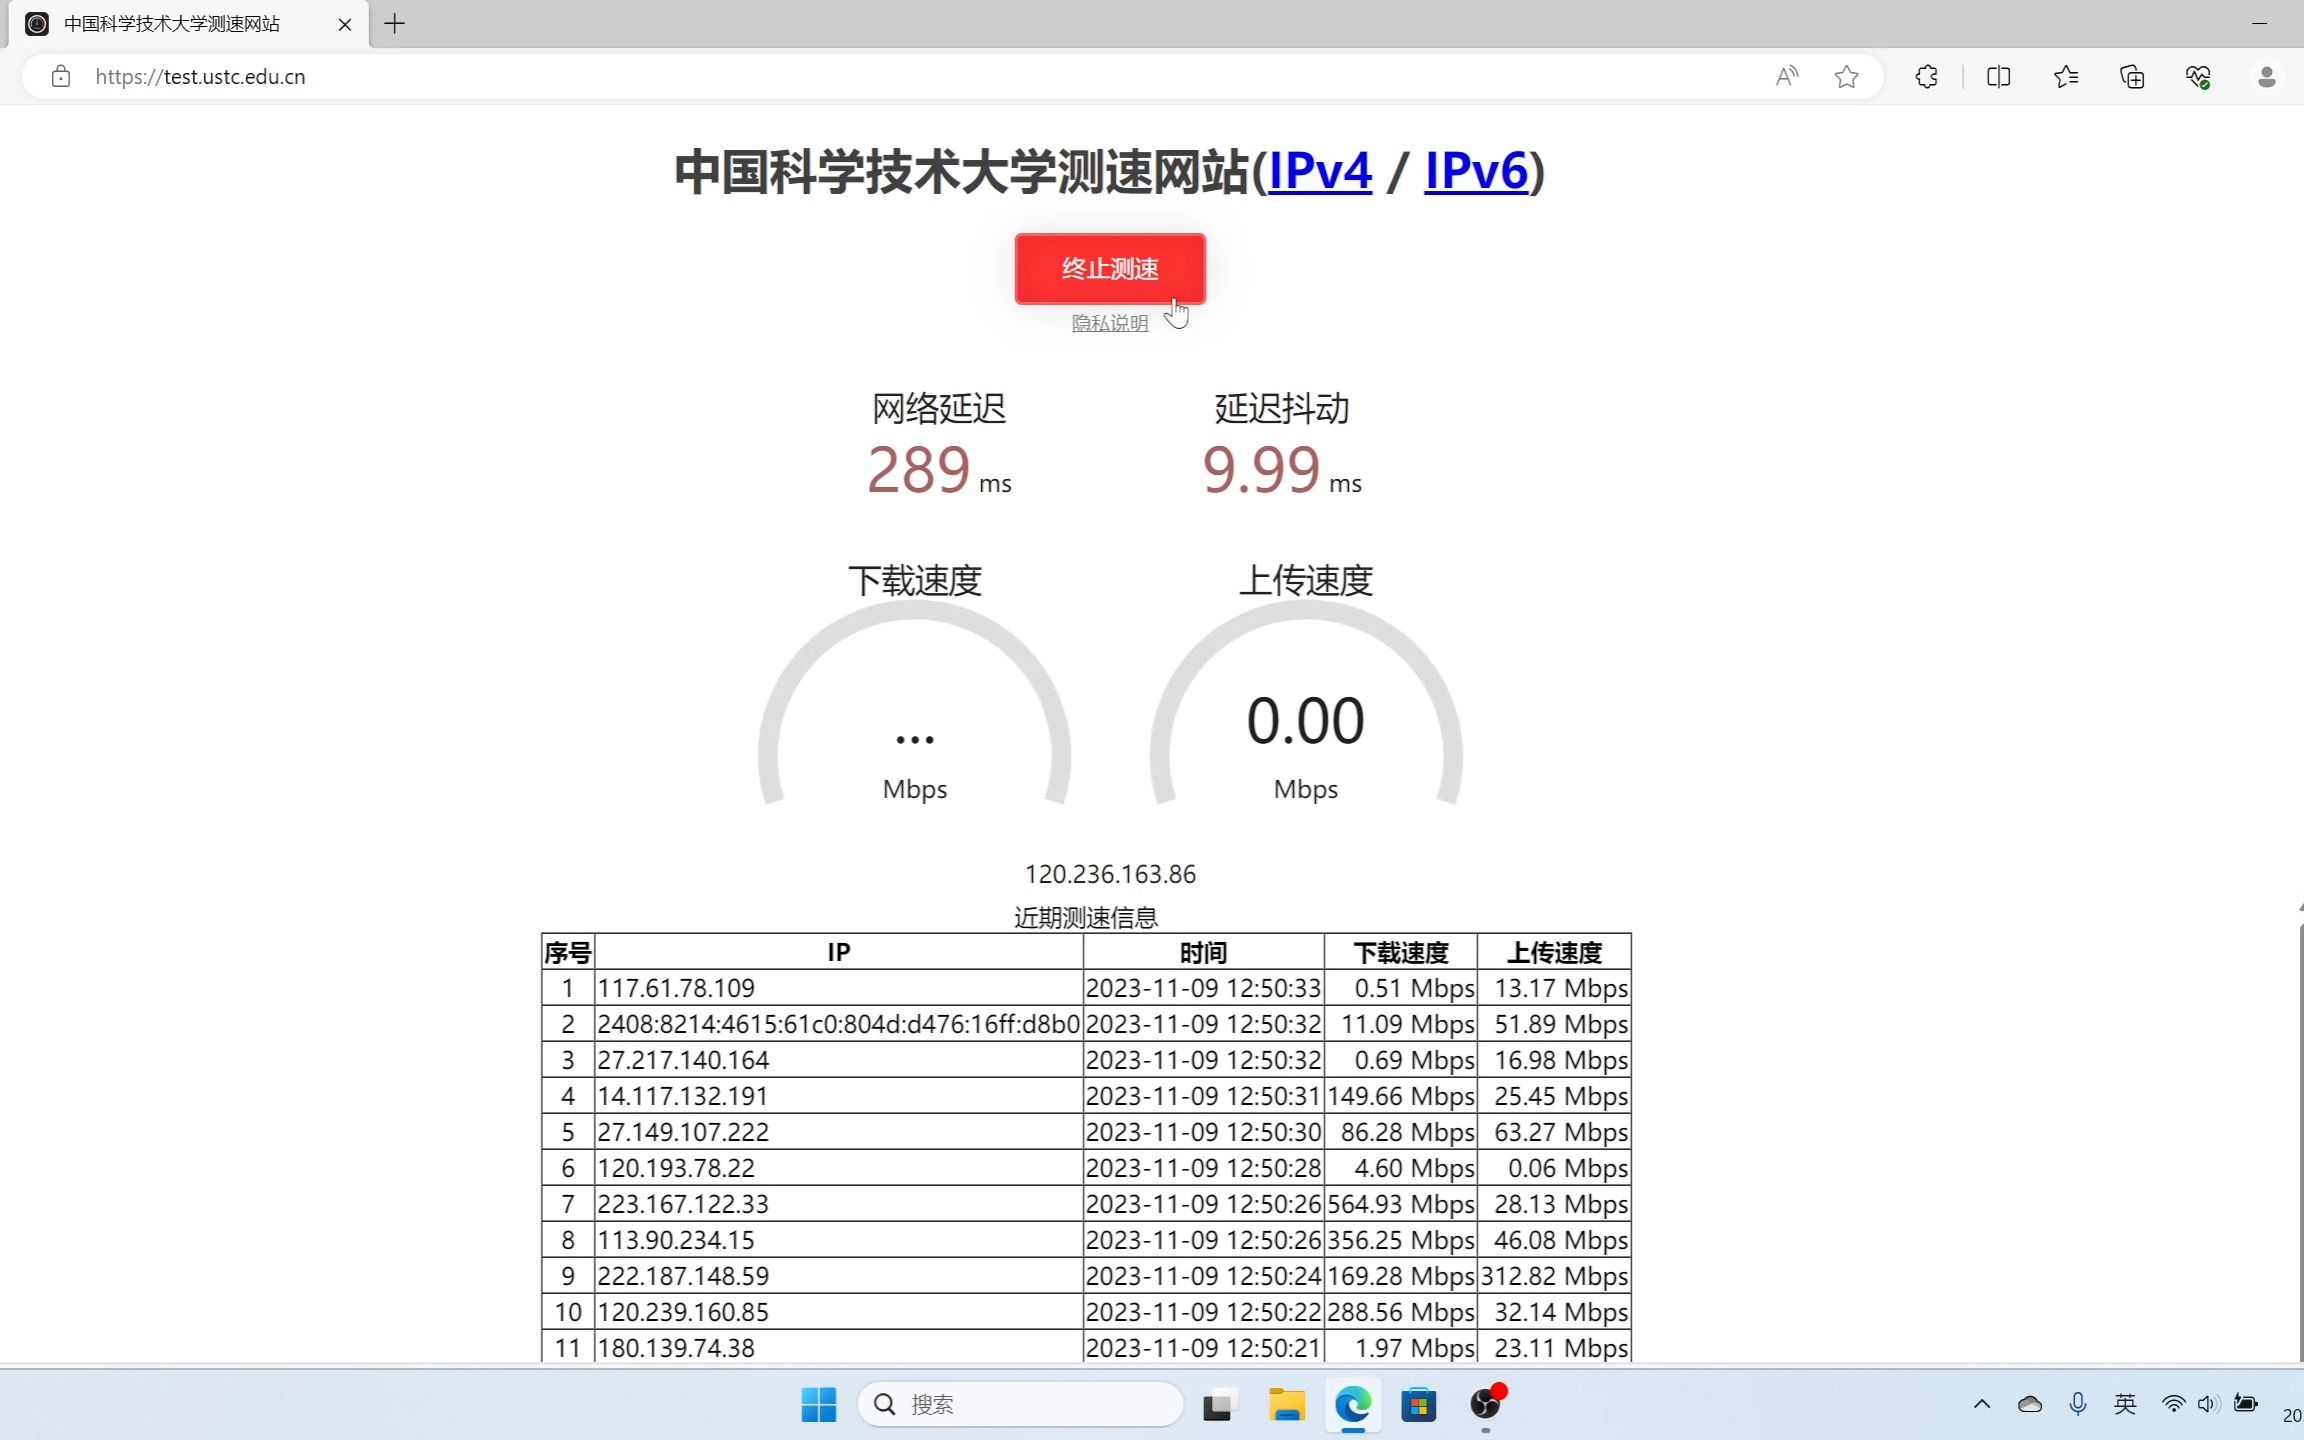Click the site lock icon in address bar

[x=61, y=77]
